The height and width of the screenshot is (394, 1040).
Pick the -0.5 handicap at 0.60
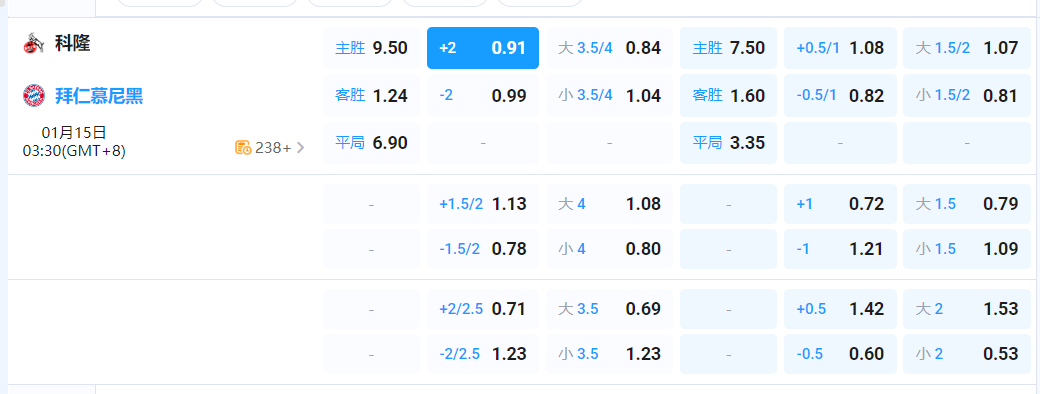tap(840, 354)
